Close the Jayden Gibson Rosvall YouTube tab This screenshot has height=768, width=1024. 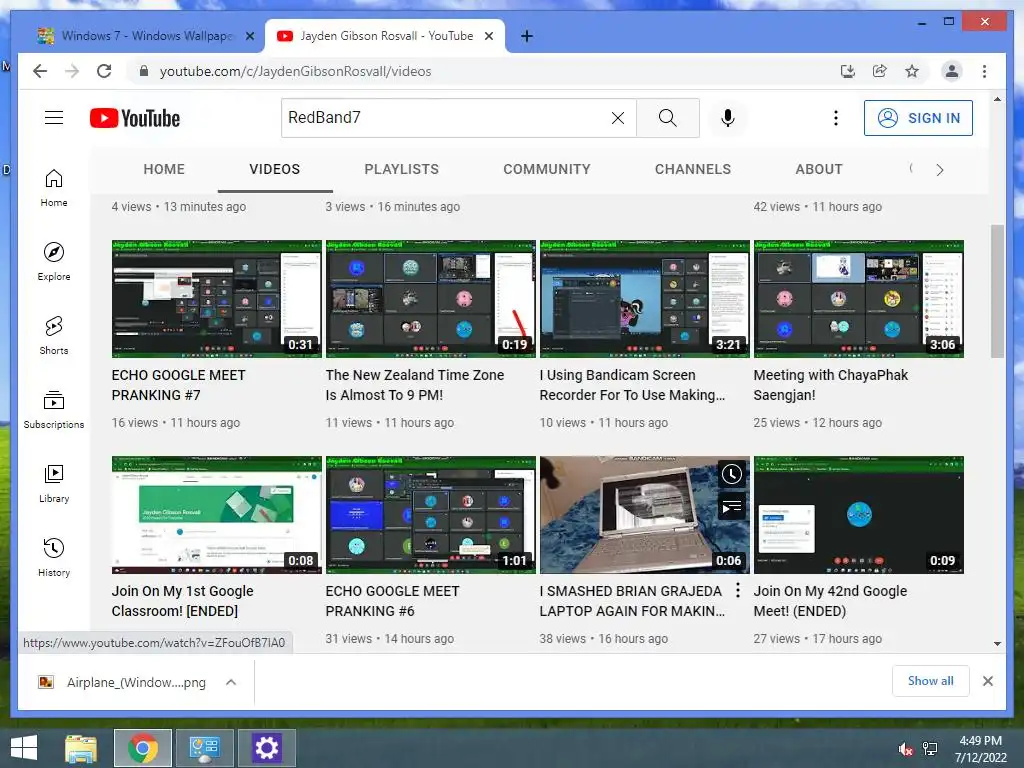click(488, 36)
